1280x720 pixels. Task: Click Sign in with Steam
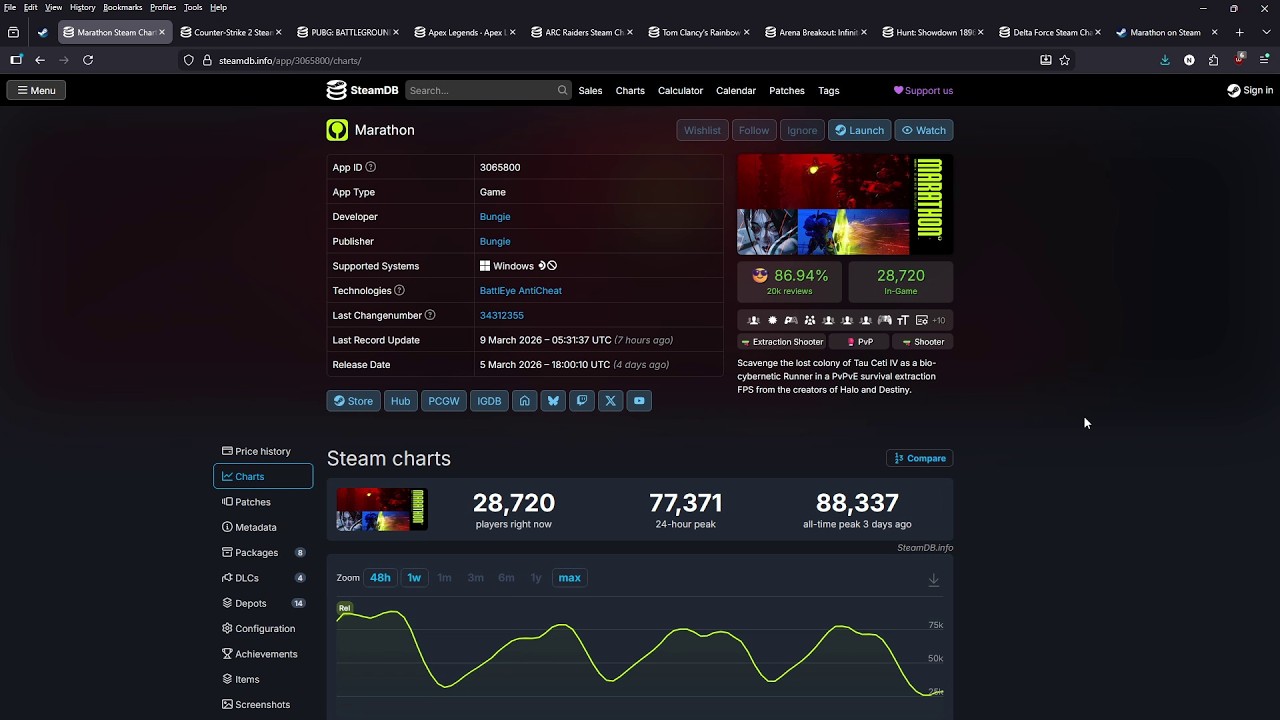[x=1250, y=90]
